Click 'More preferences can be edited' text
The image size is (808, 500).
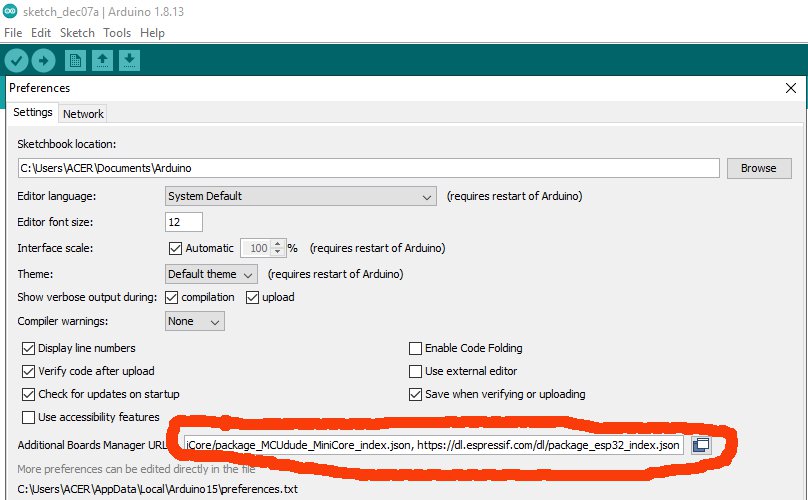136,469
